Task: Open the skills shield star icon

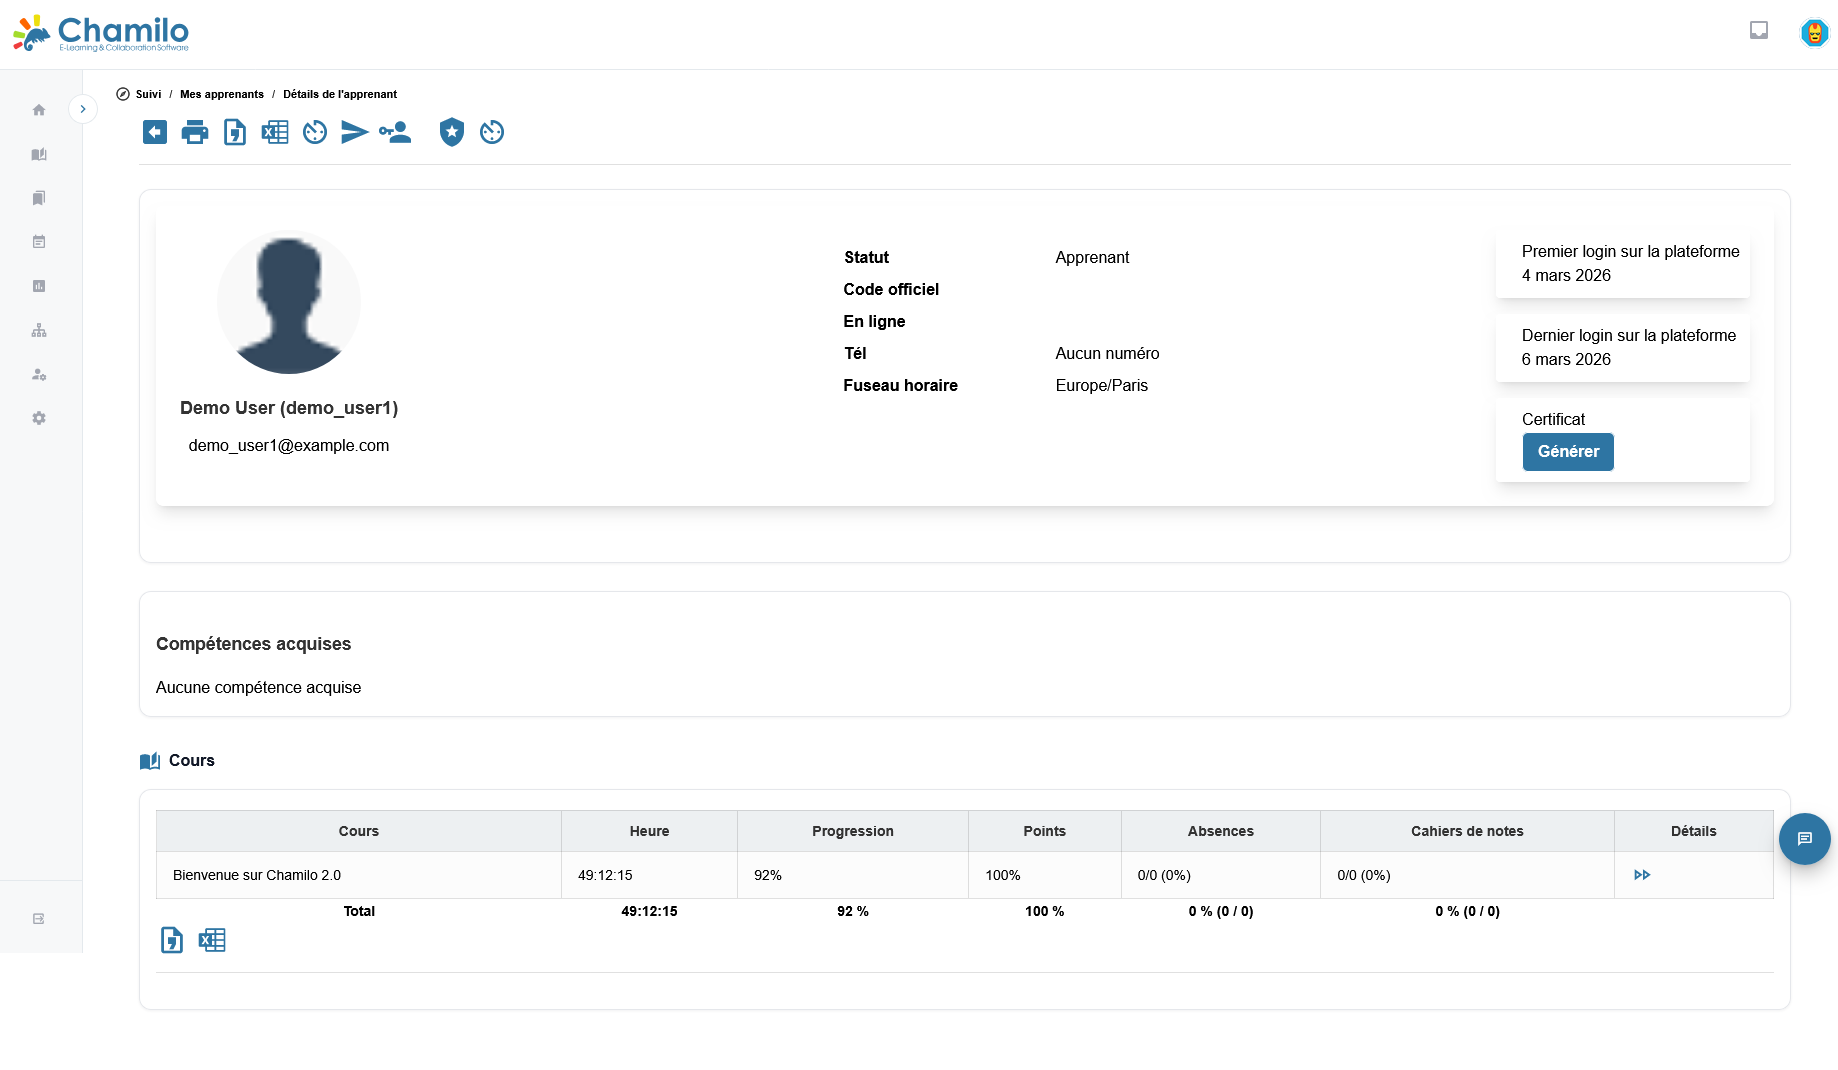Action: [452, 132]
